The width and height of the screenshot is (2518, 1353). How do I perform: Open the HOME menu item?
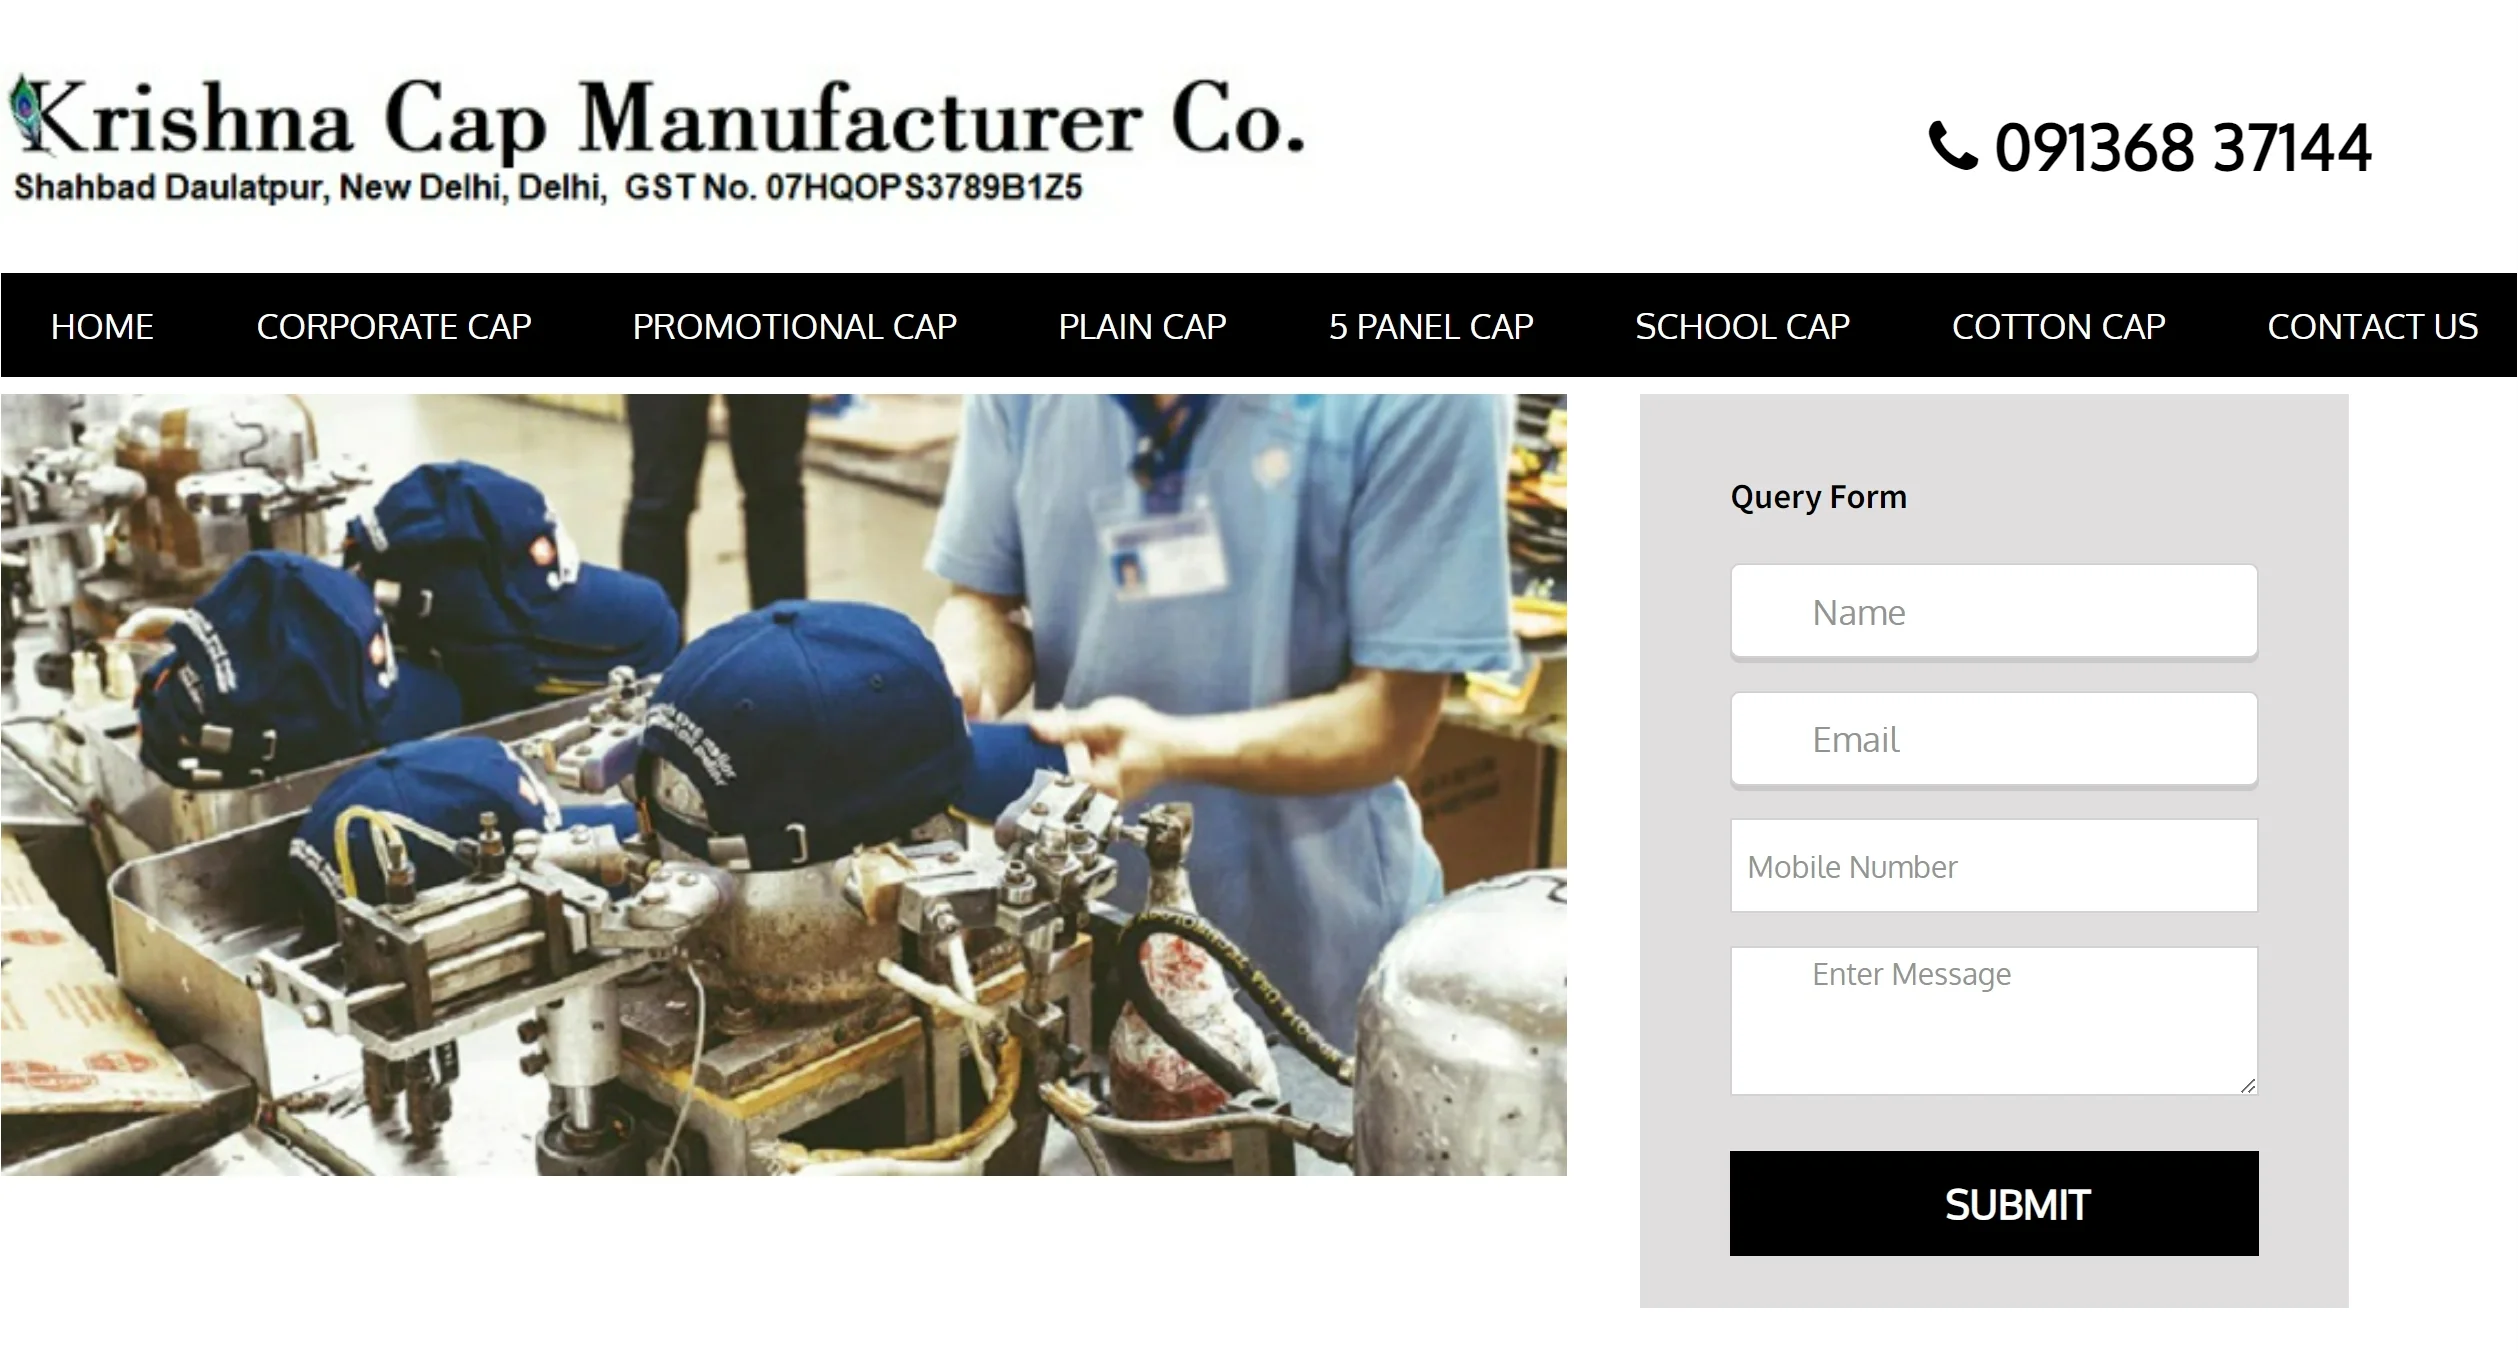[102, 326]
